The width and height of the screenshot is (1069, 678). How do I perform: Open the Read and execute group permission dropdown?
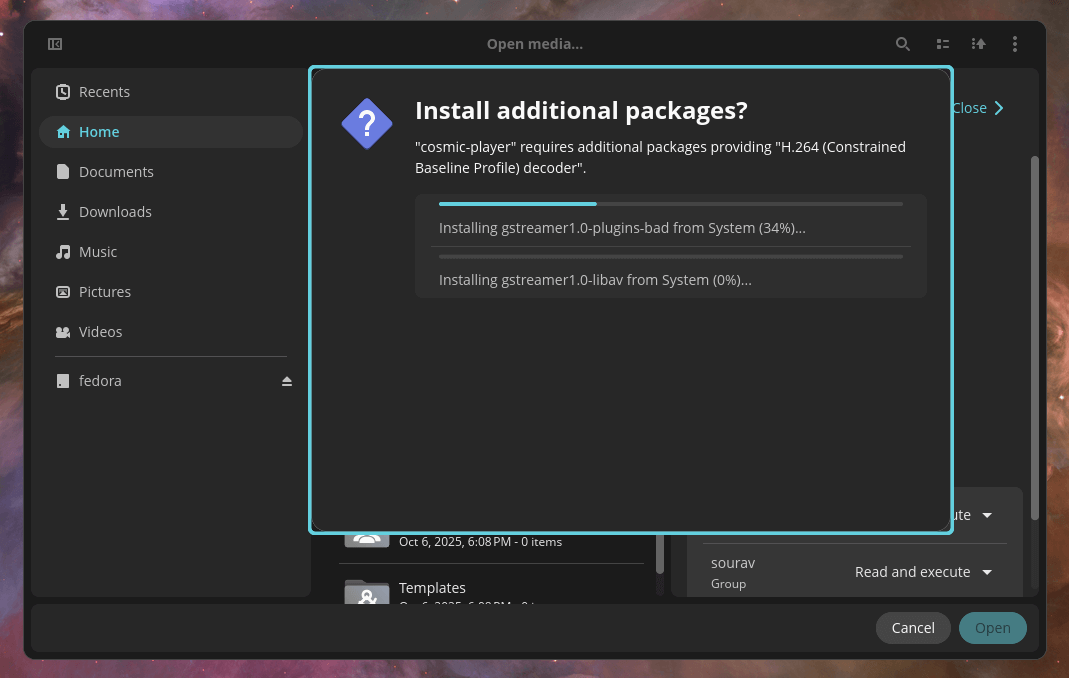point(921,571)
